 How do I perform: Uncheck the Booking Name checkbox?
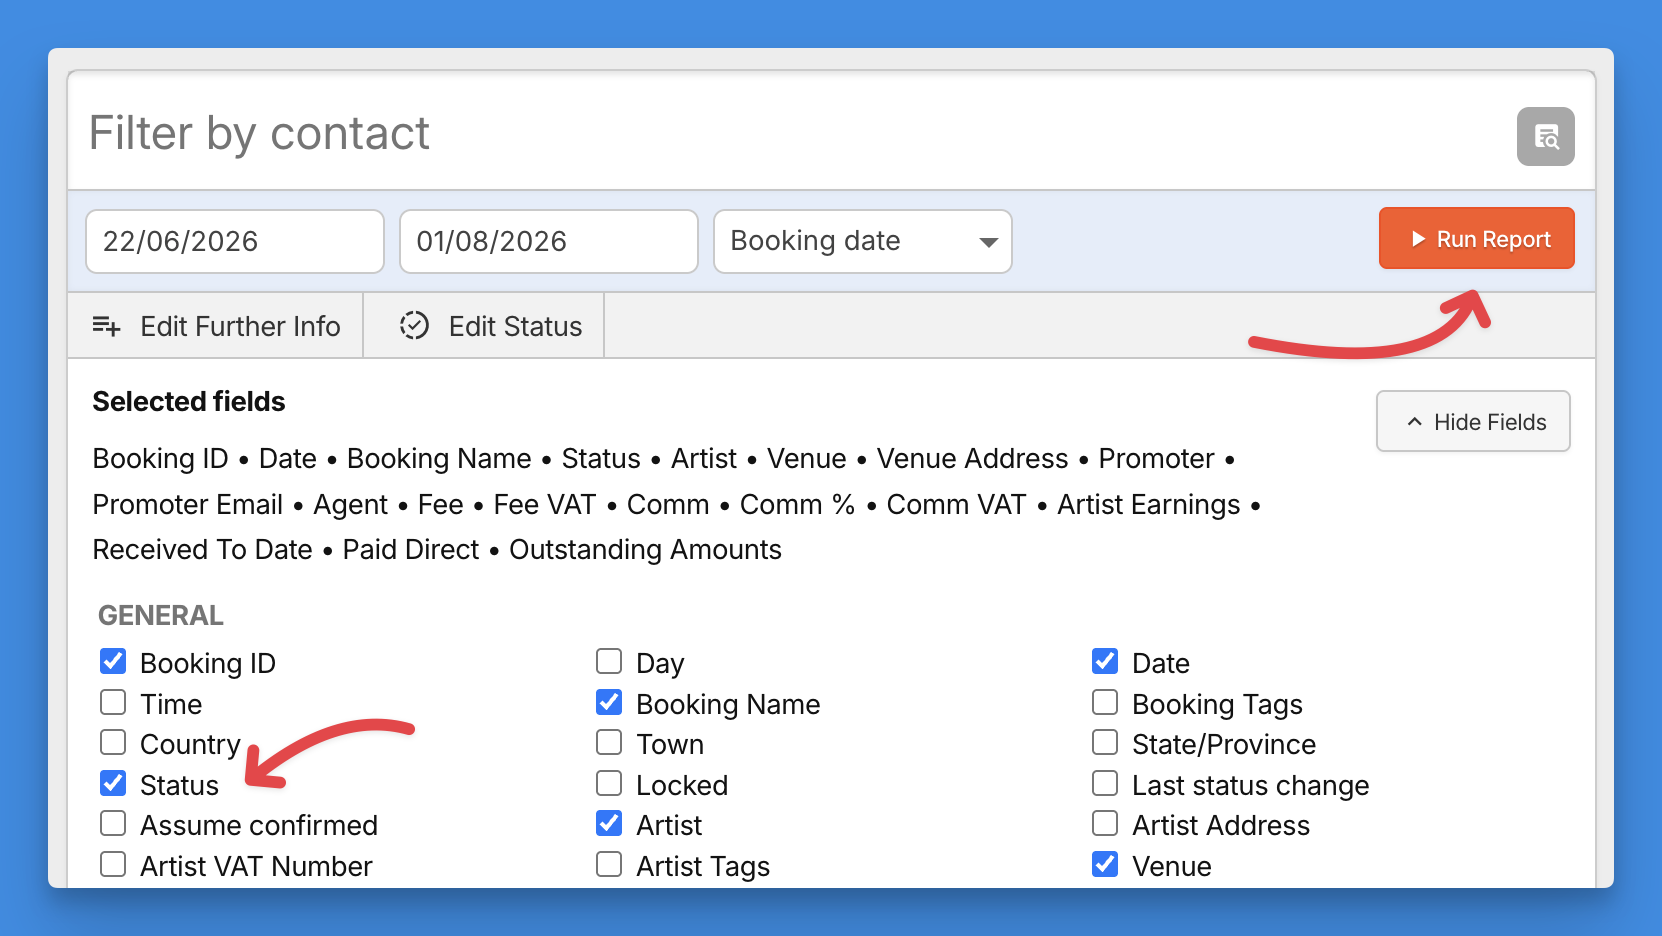point(609,702)
